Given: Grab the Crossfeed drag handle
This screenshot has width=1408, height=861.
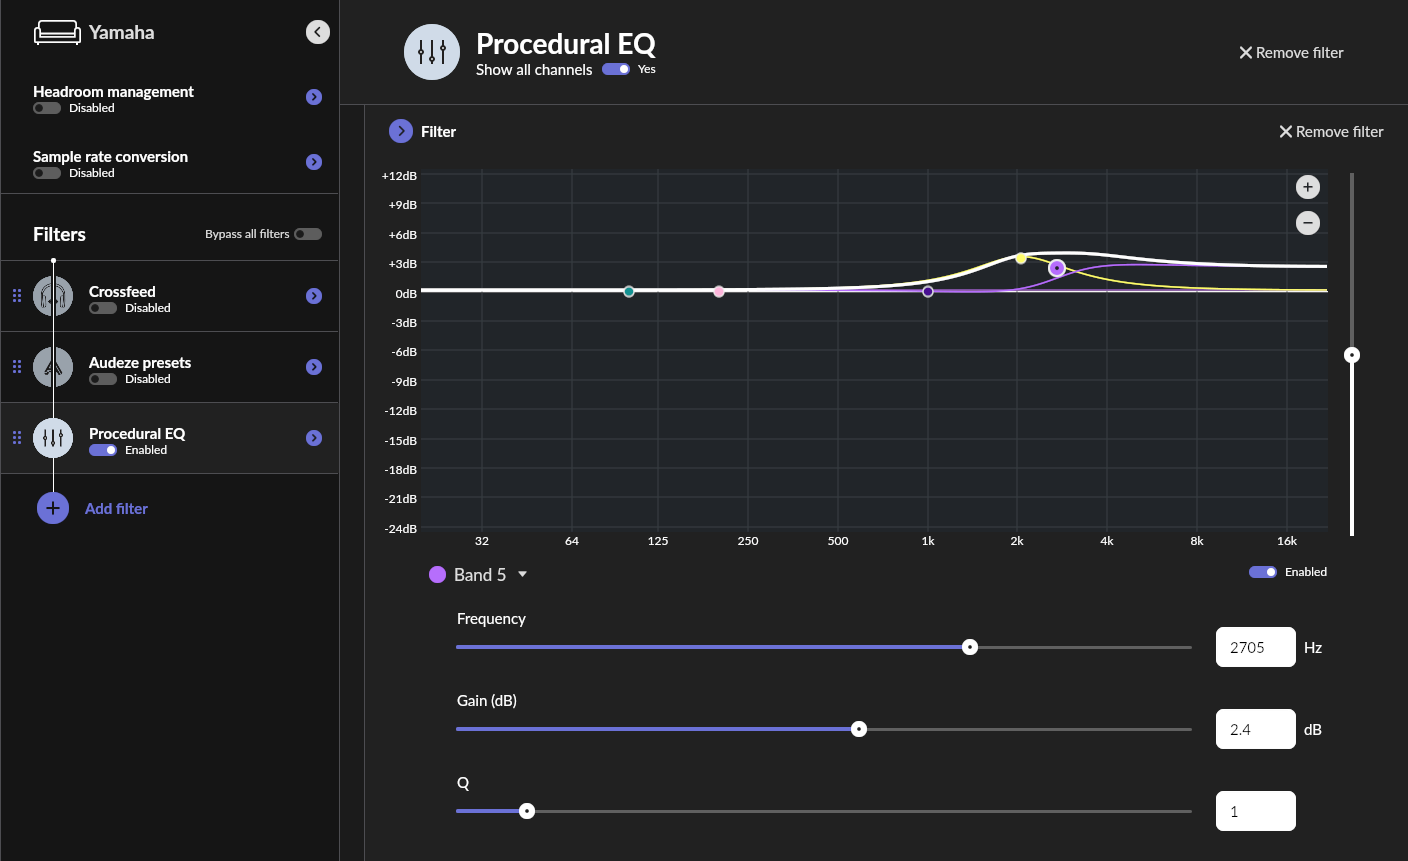Looking at the screenshot, I should [17, 296].
